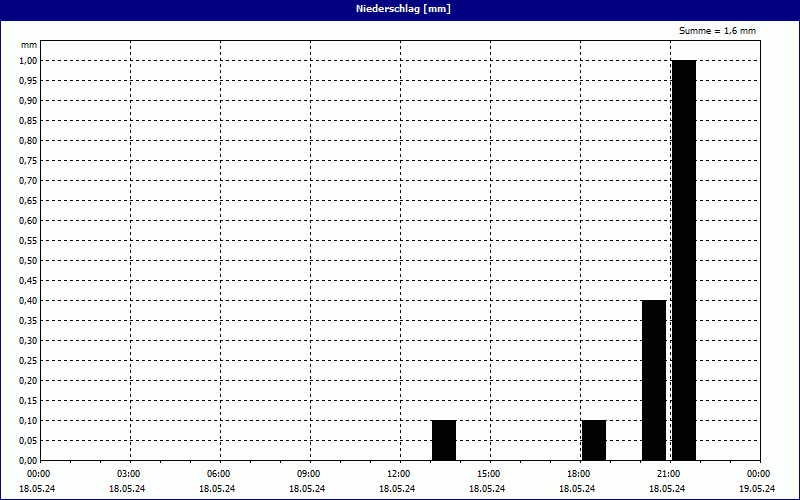Select the 1,00 y-axis value
The image size is (800, 500).
(29, 61)
